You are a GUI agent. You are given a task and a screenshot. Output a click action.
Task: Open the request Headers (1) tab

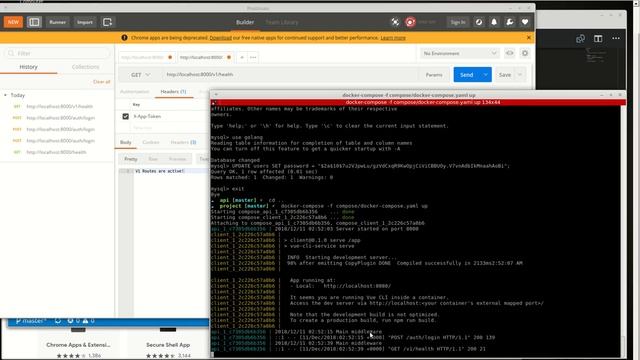[x=173, y=92]
